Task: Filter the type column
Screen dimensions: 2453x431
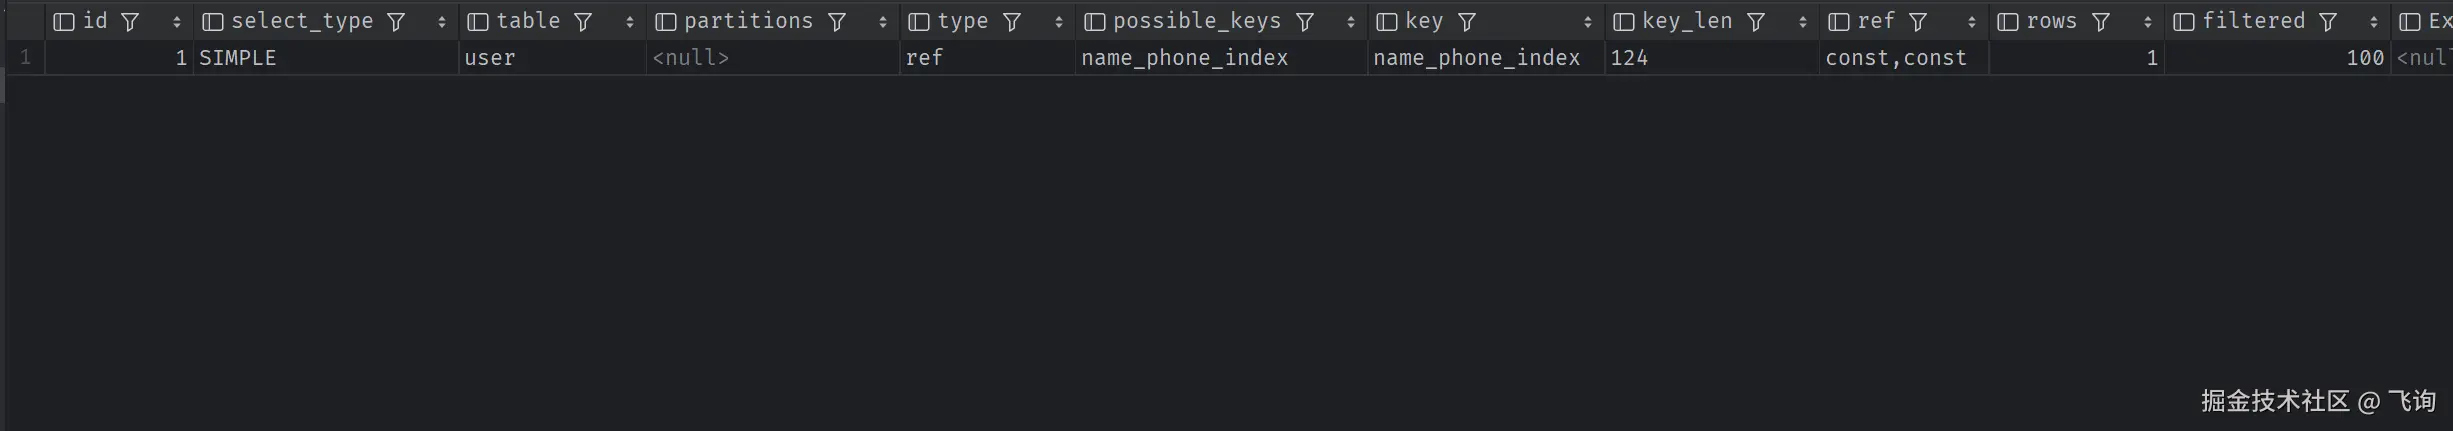Action: tap(1012, 21)
